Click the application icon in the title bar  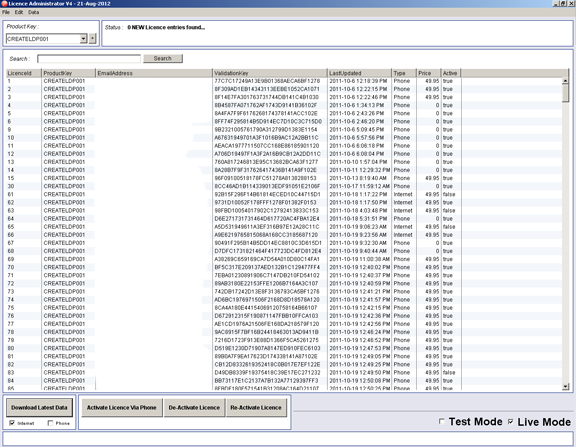point(4,3)
